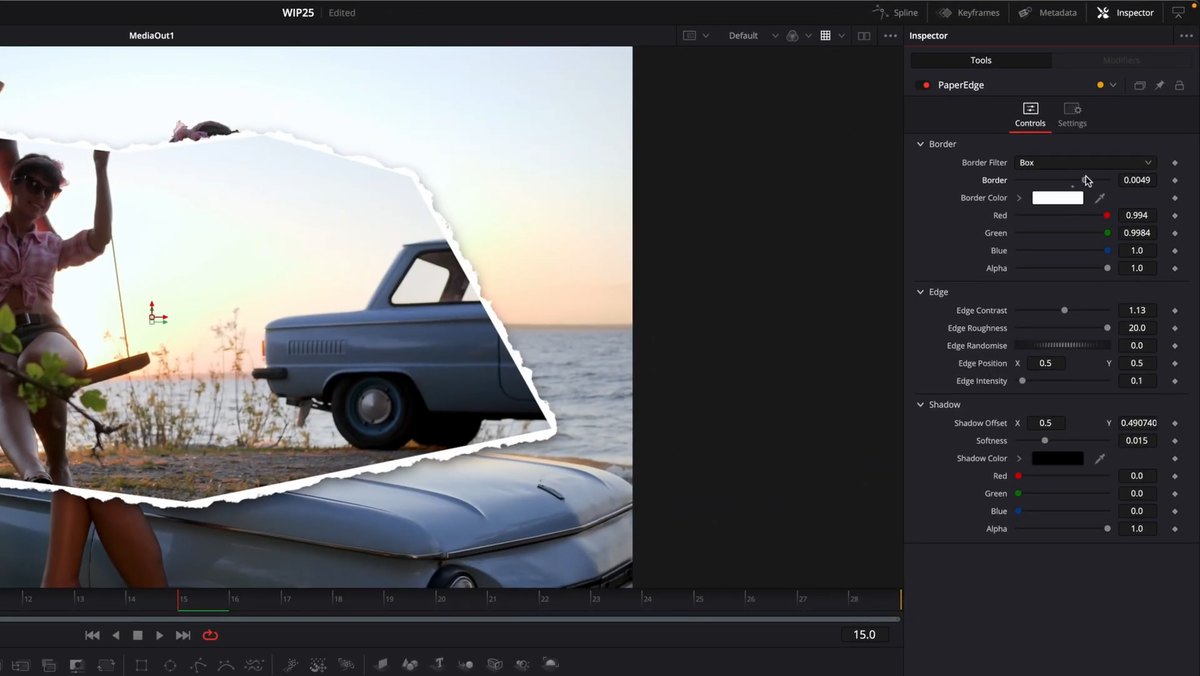Screen dimensions: 1200x676
Task: Toggle keyframe diamond for Border slider
Action: point(1175,180)
